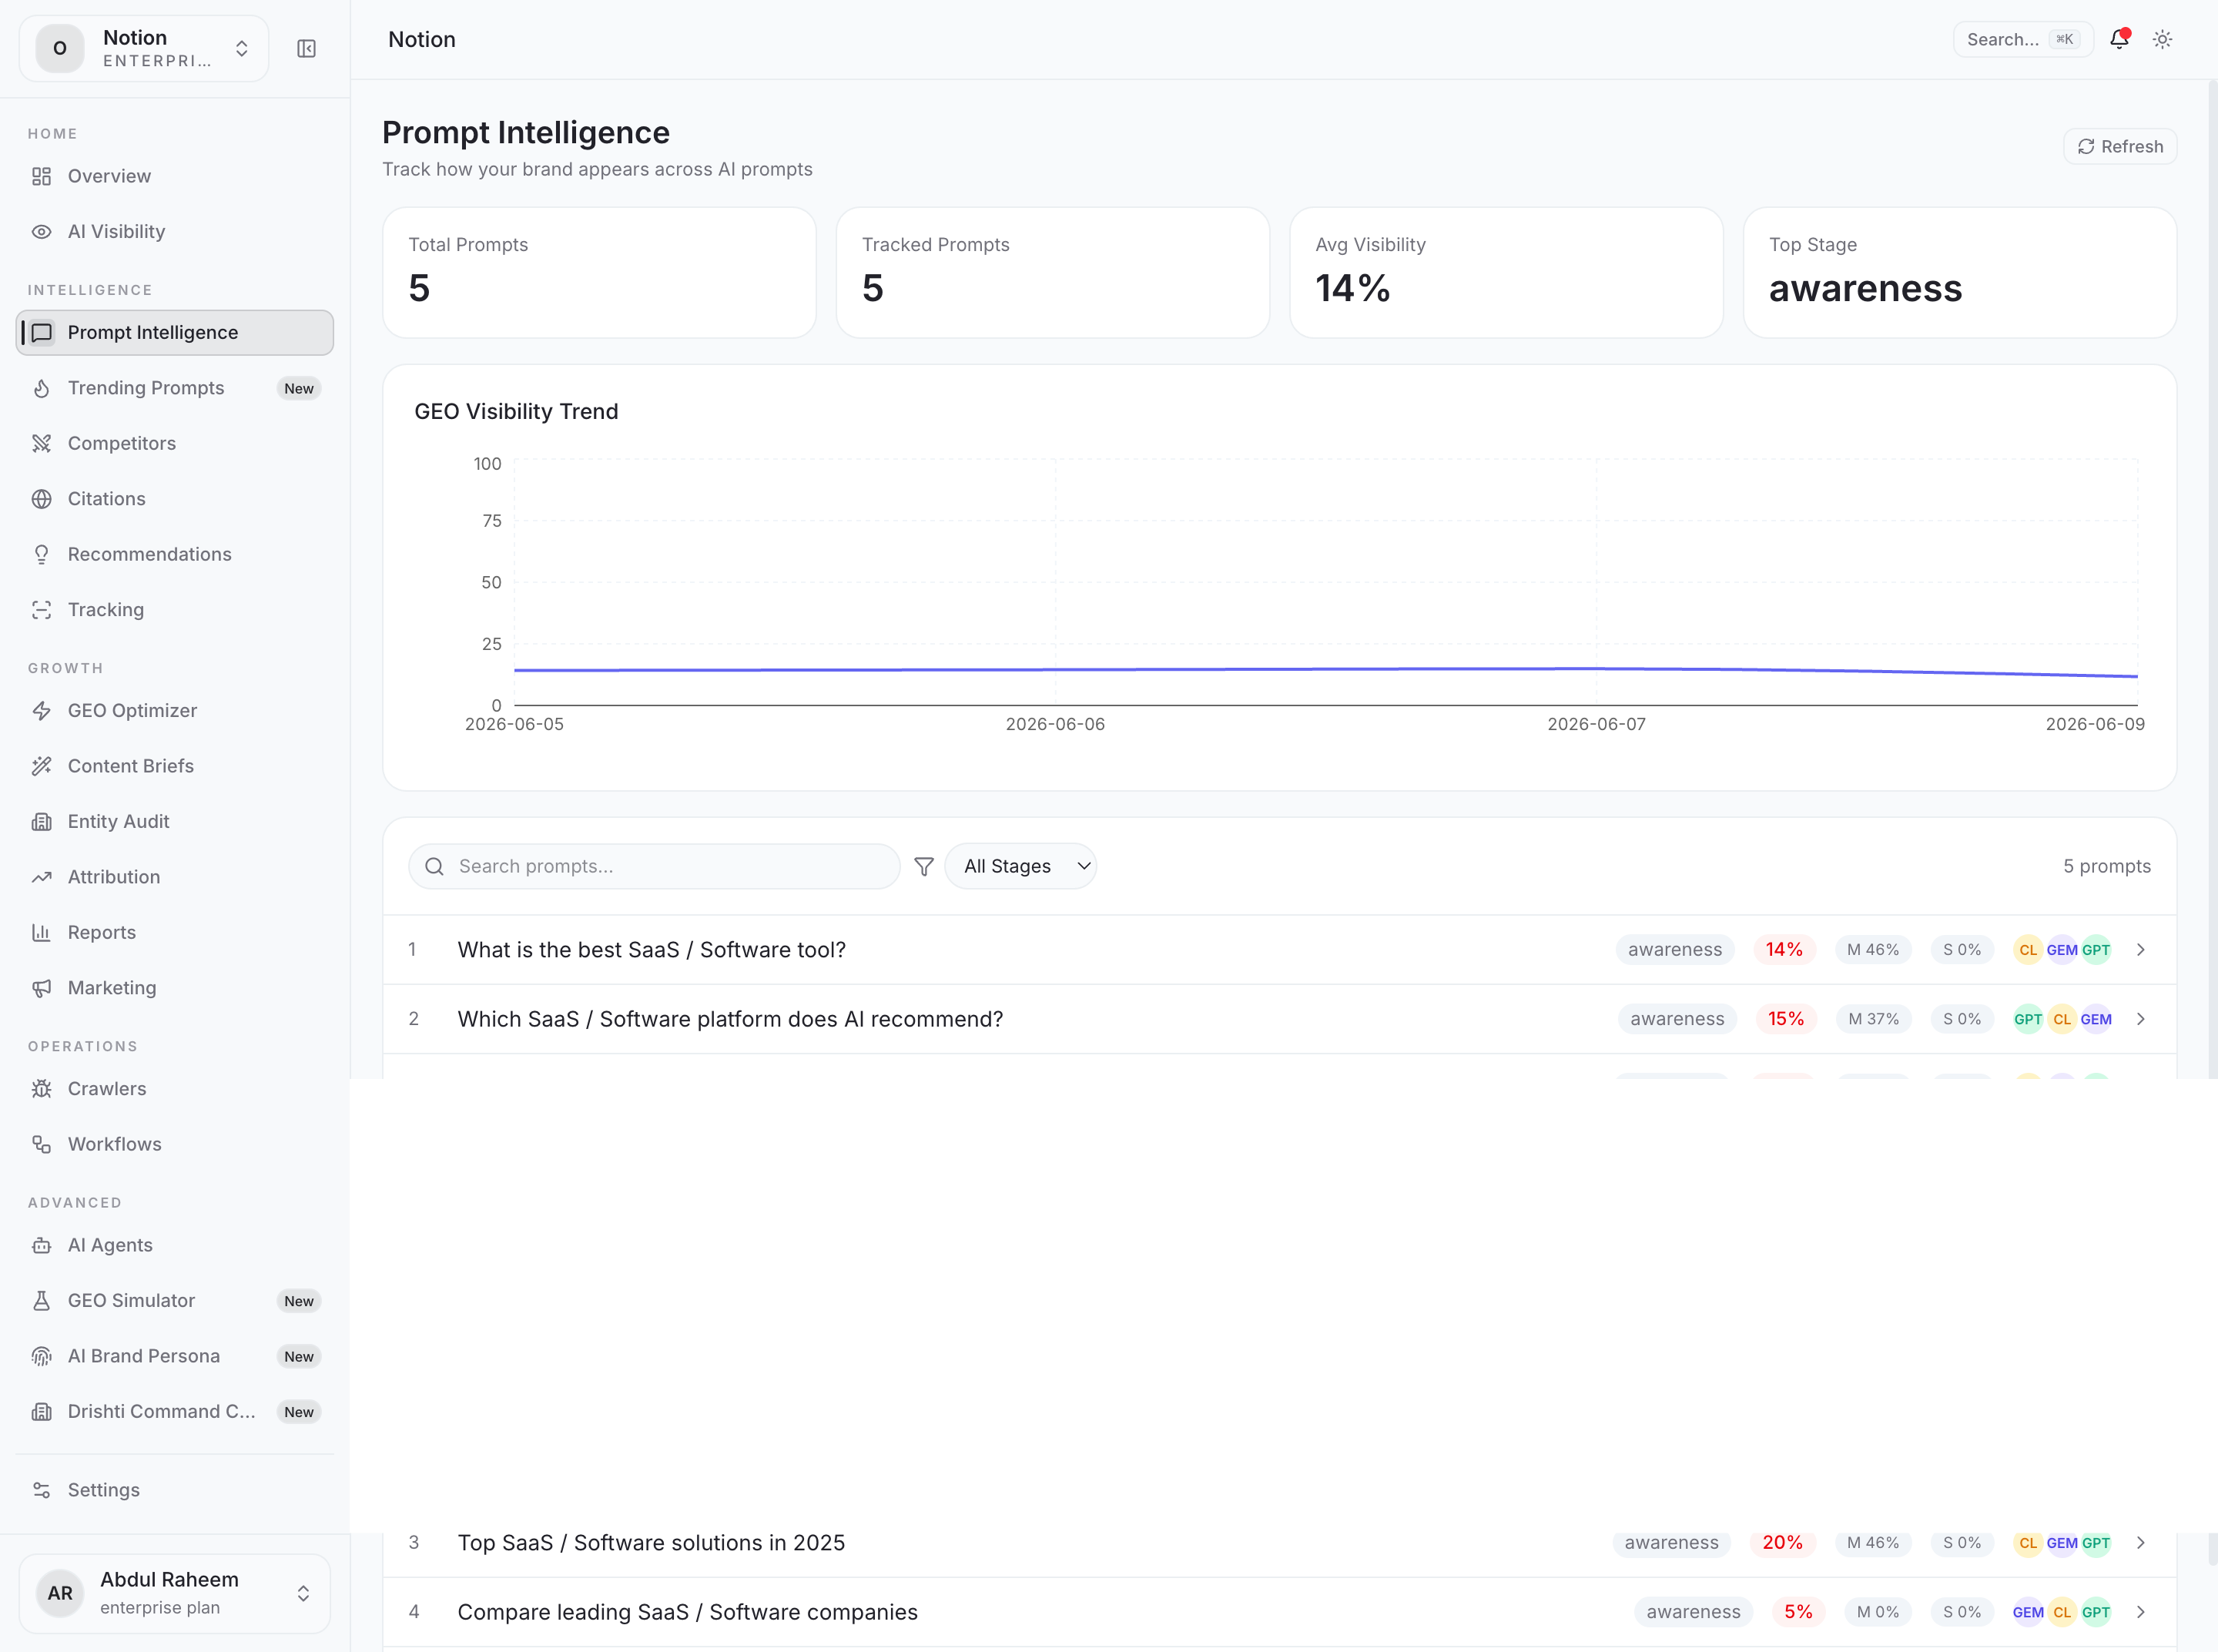2218x1652 pixels.
Task: Open the global Search box
Action: tap(2023, 39)
